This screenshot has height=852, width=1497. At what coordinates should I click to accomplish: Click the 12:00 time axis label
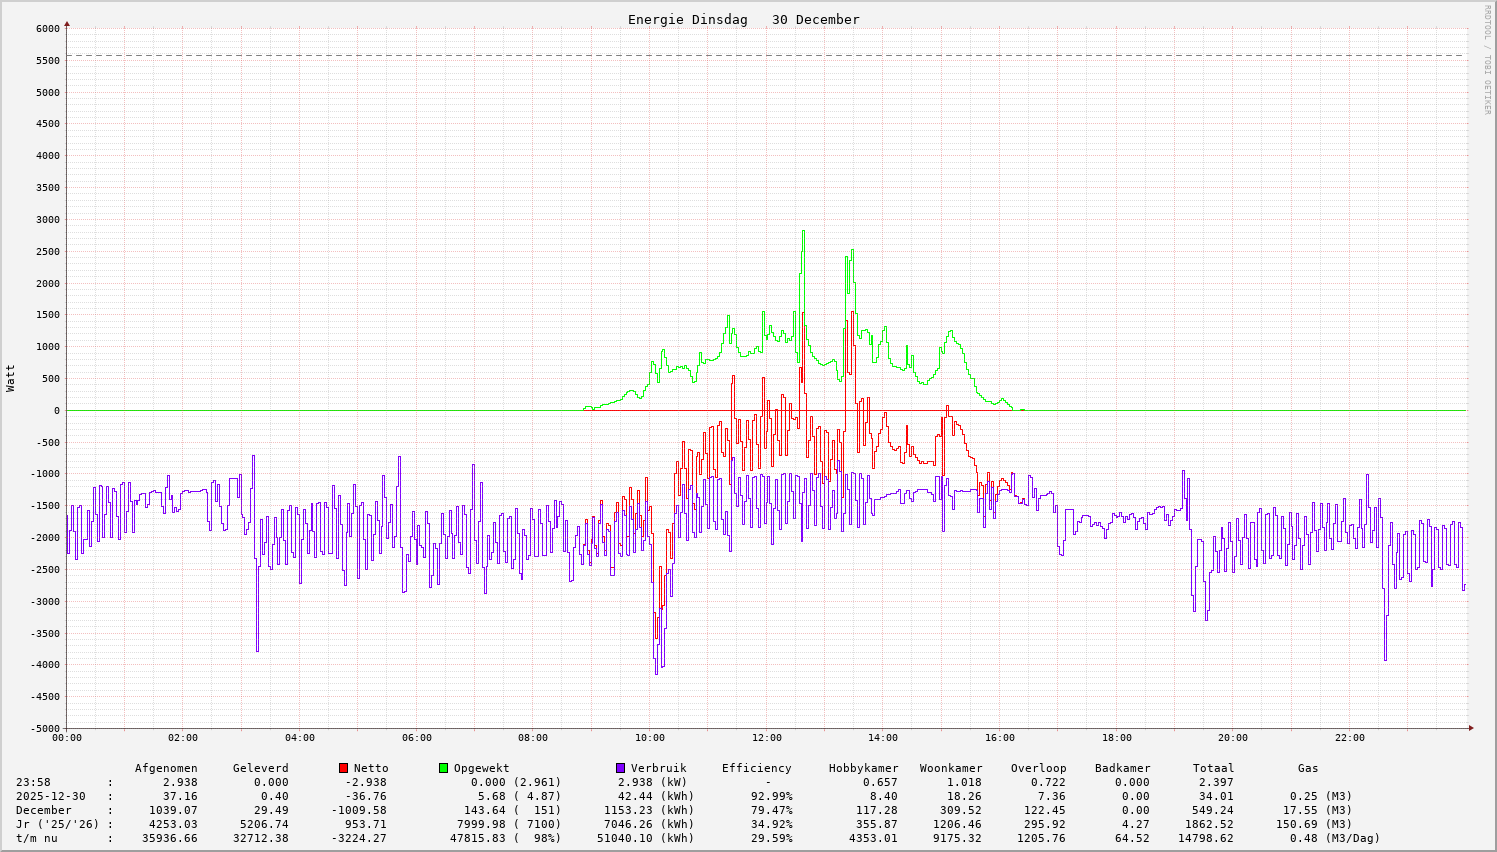[x=766, y=738]
